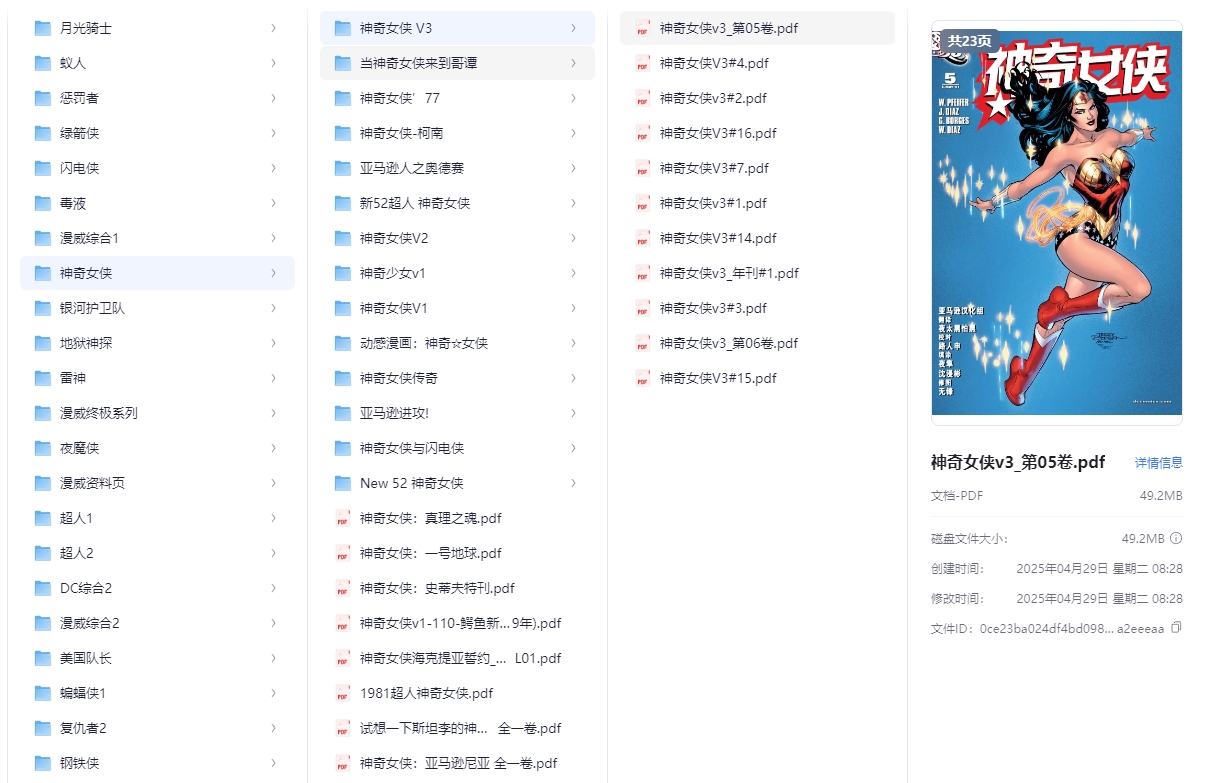Click the folder icon beside 惩罚者
1206x783 pixels.
[42, 98]
